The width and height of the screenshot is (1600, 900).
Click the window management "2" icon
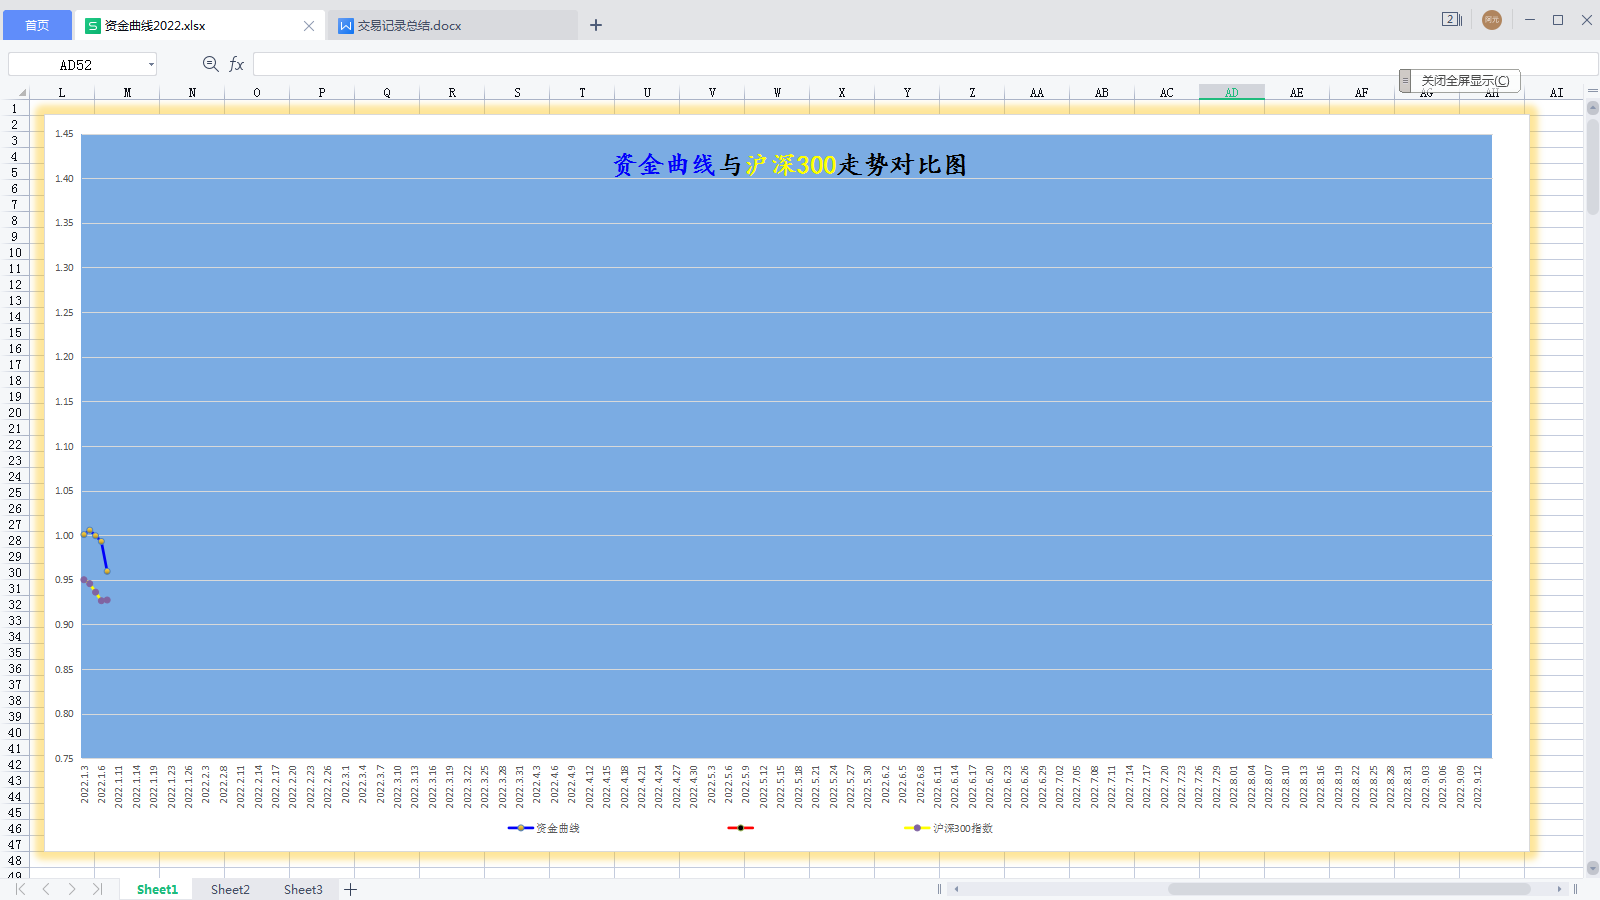tap(1450, 19)
